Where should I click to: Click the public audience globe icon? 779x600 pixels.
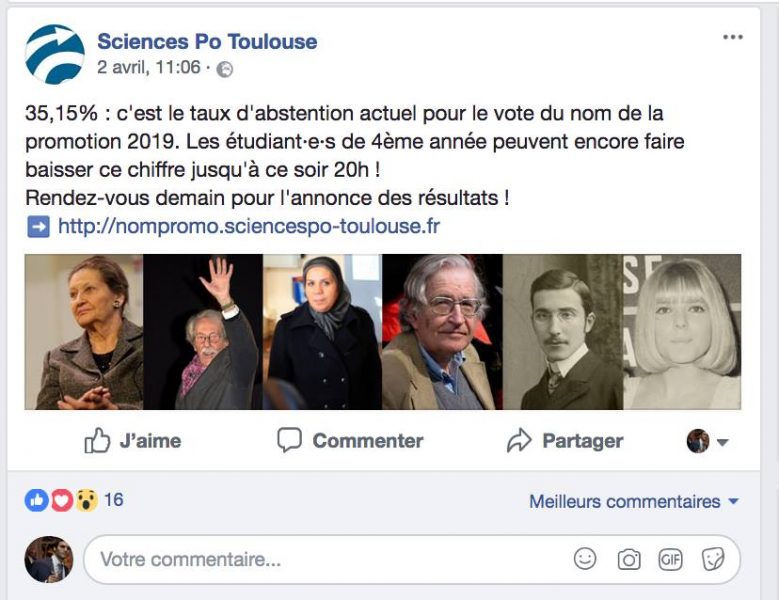[x=225, y=70]
